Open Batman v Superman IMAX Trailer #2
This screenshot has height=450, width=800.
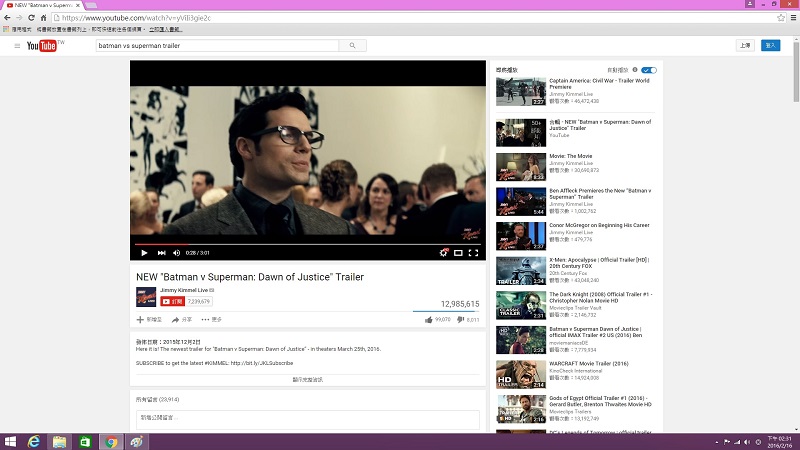tap(595, 332)
